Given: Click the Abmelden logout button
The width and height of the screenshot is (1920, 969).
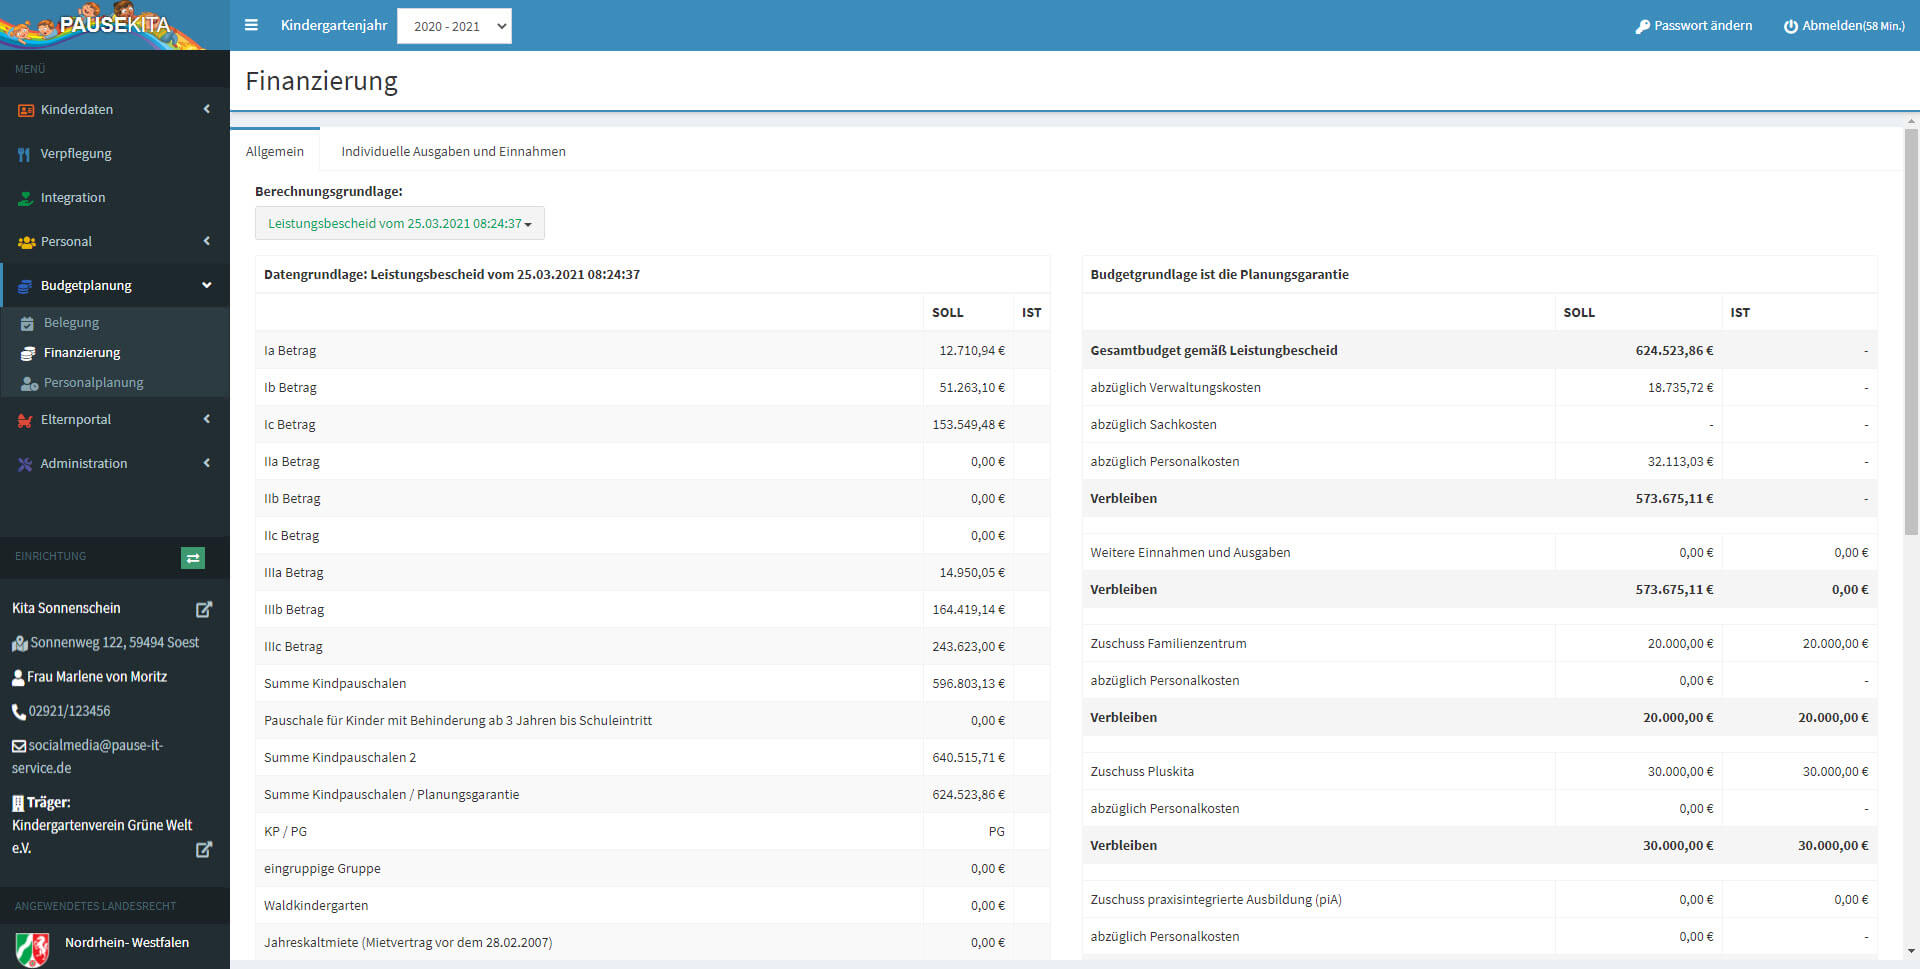Looking at the screenshot, I should point(1843,26).
